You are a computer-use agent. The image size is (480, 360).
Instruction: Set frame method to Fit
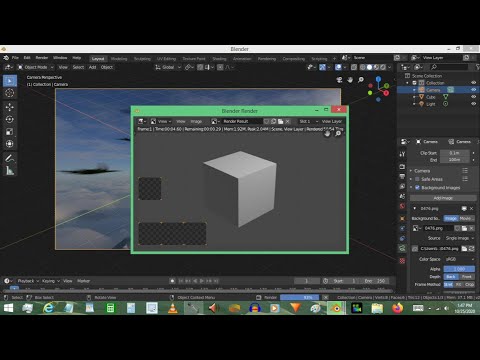[x=459, y=285]
